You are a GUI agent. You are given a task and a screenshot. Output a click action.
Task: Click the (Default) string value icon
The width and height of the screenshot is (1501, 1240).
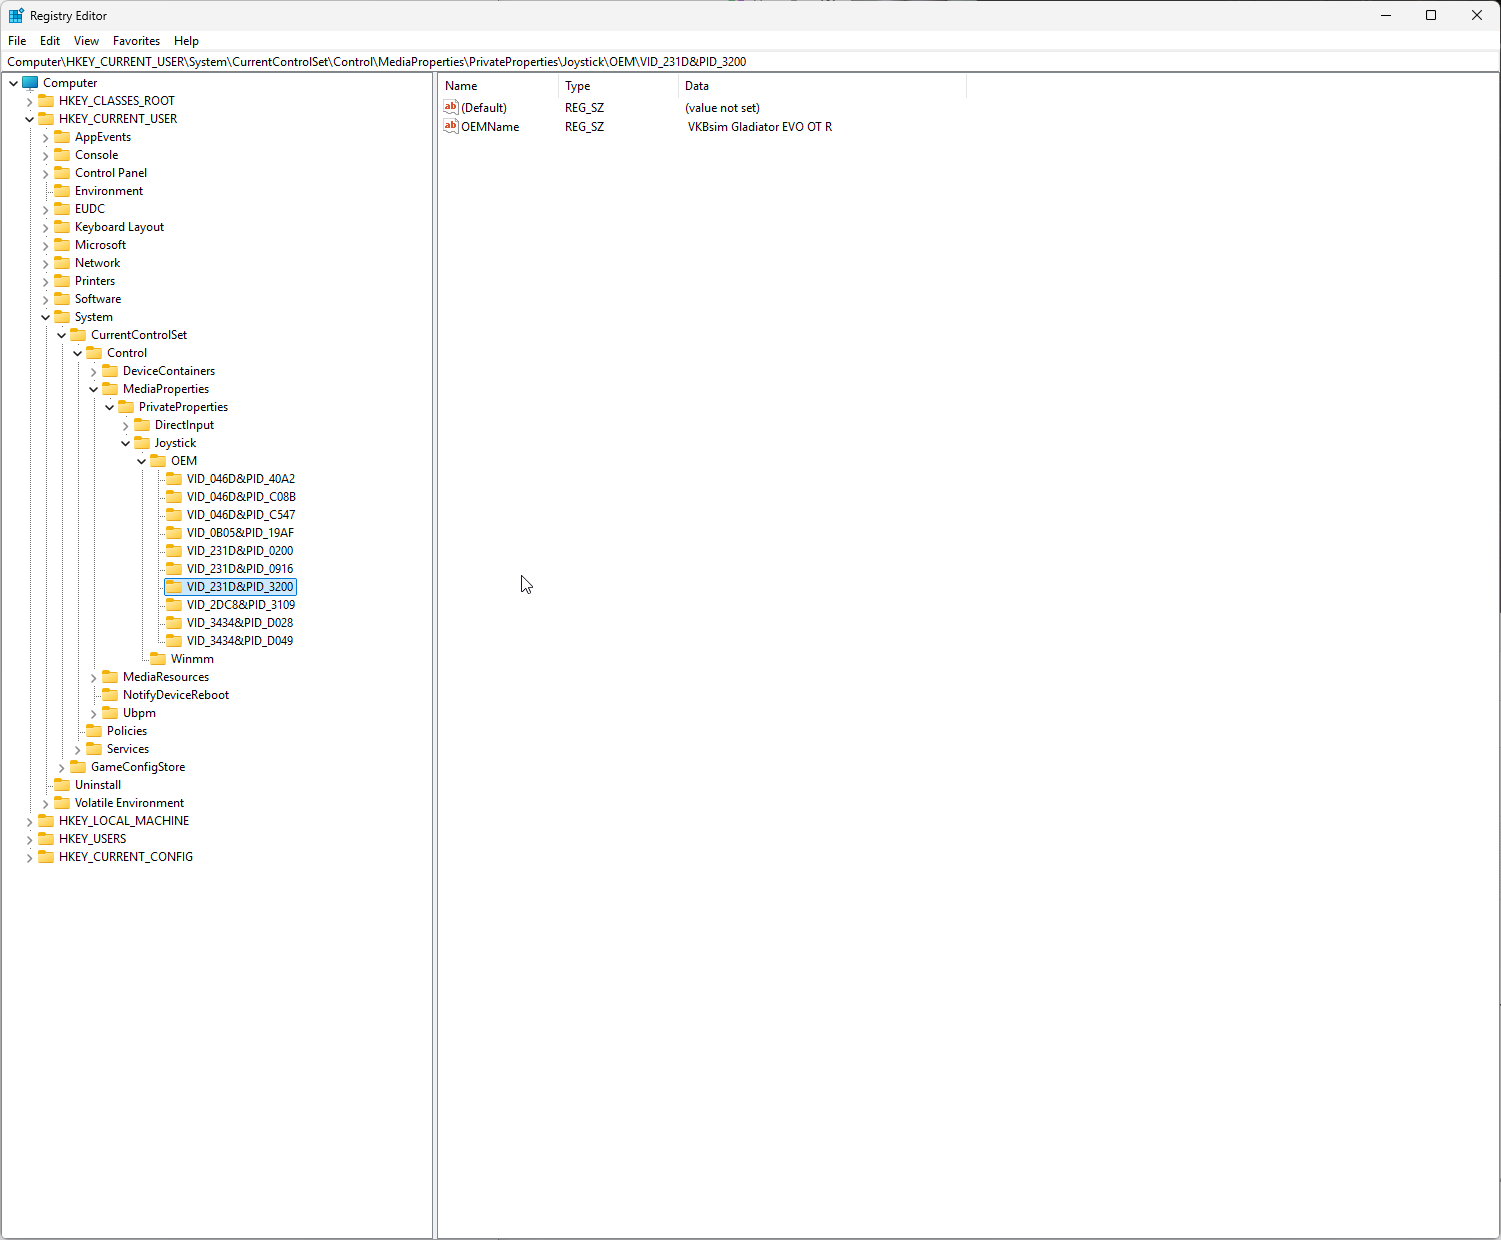pos(451,108)
